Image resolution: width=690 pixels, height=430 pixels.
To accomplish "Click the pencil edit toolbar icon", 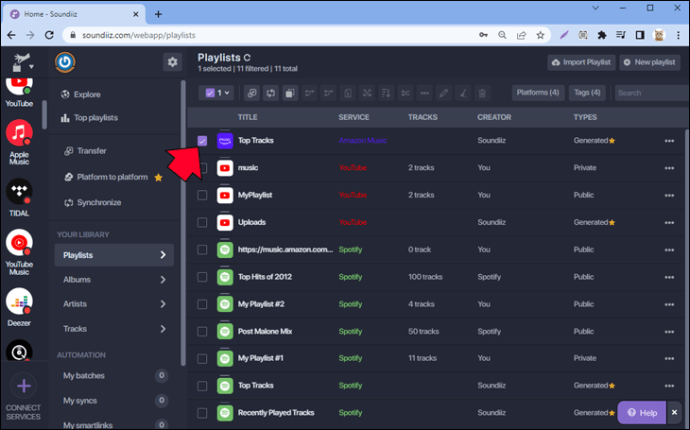I will [x=444, y=93].
